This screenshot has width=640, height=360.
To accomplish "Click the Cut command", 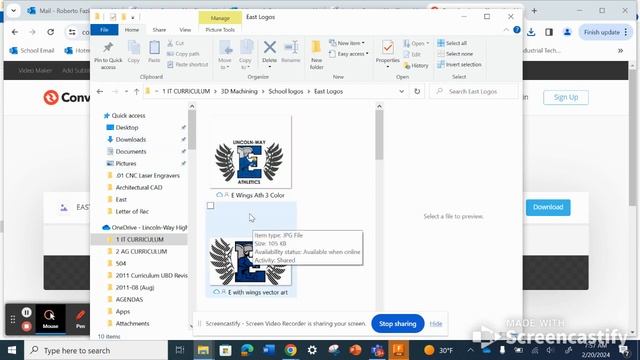I will (176, 43).
